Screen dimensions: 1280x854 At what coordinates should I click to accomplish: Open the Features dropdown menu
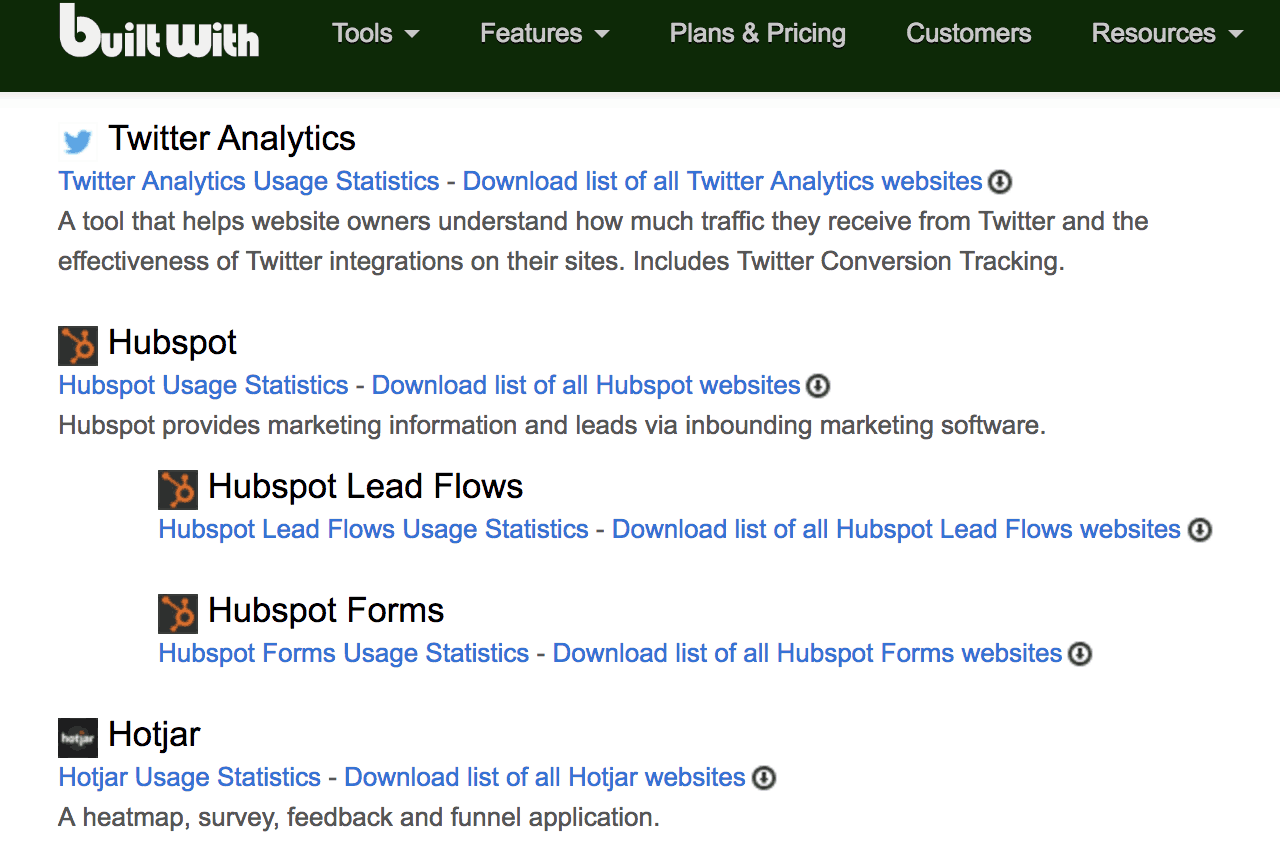[544, 33]
